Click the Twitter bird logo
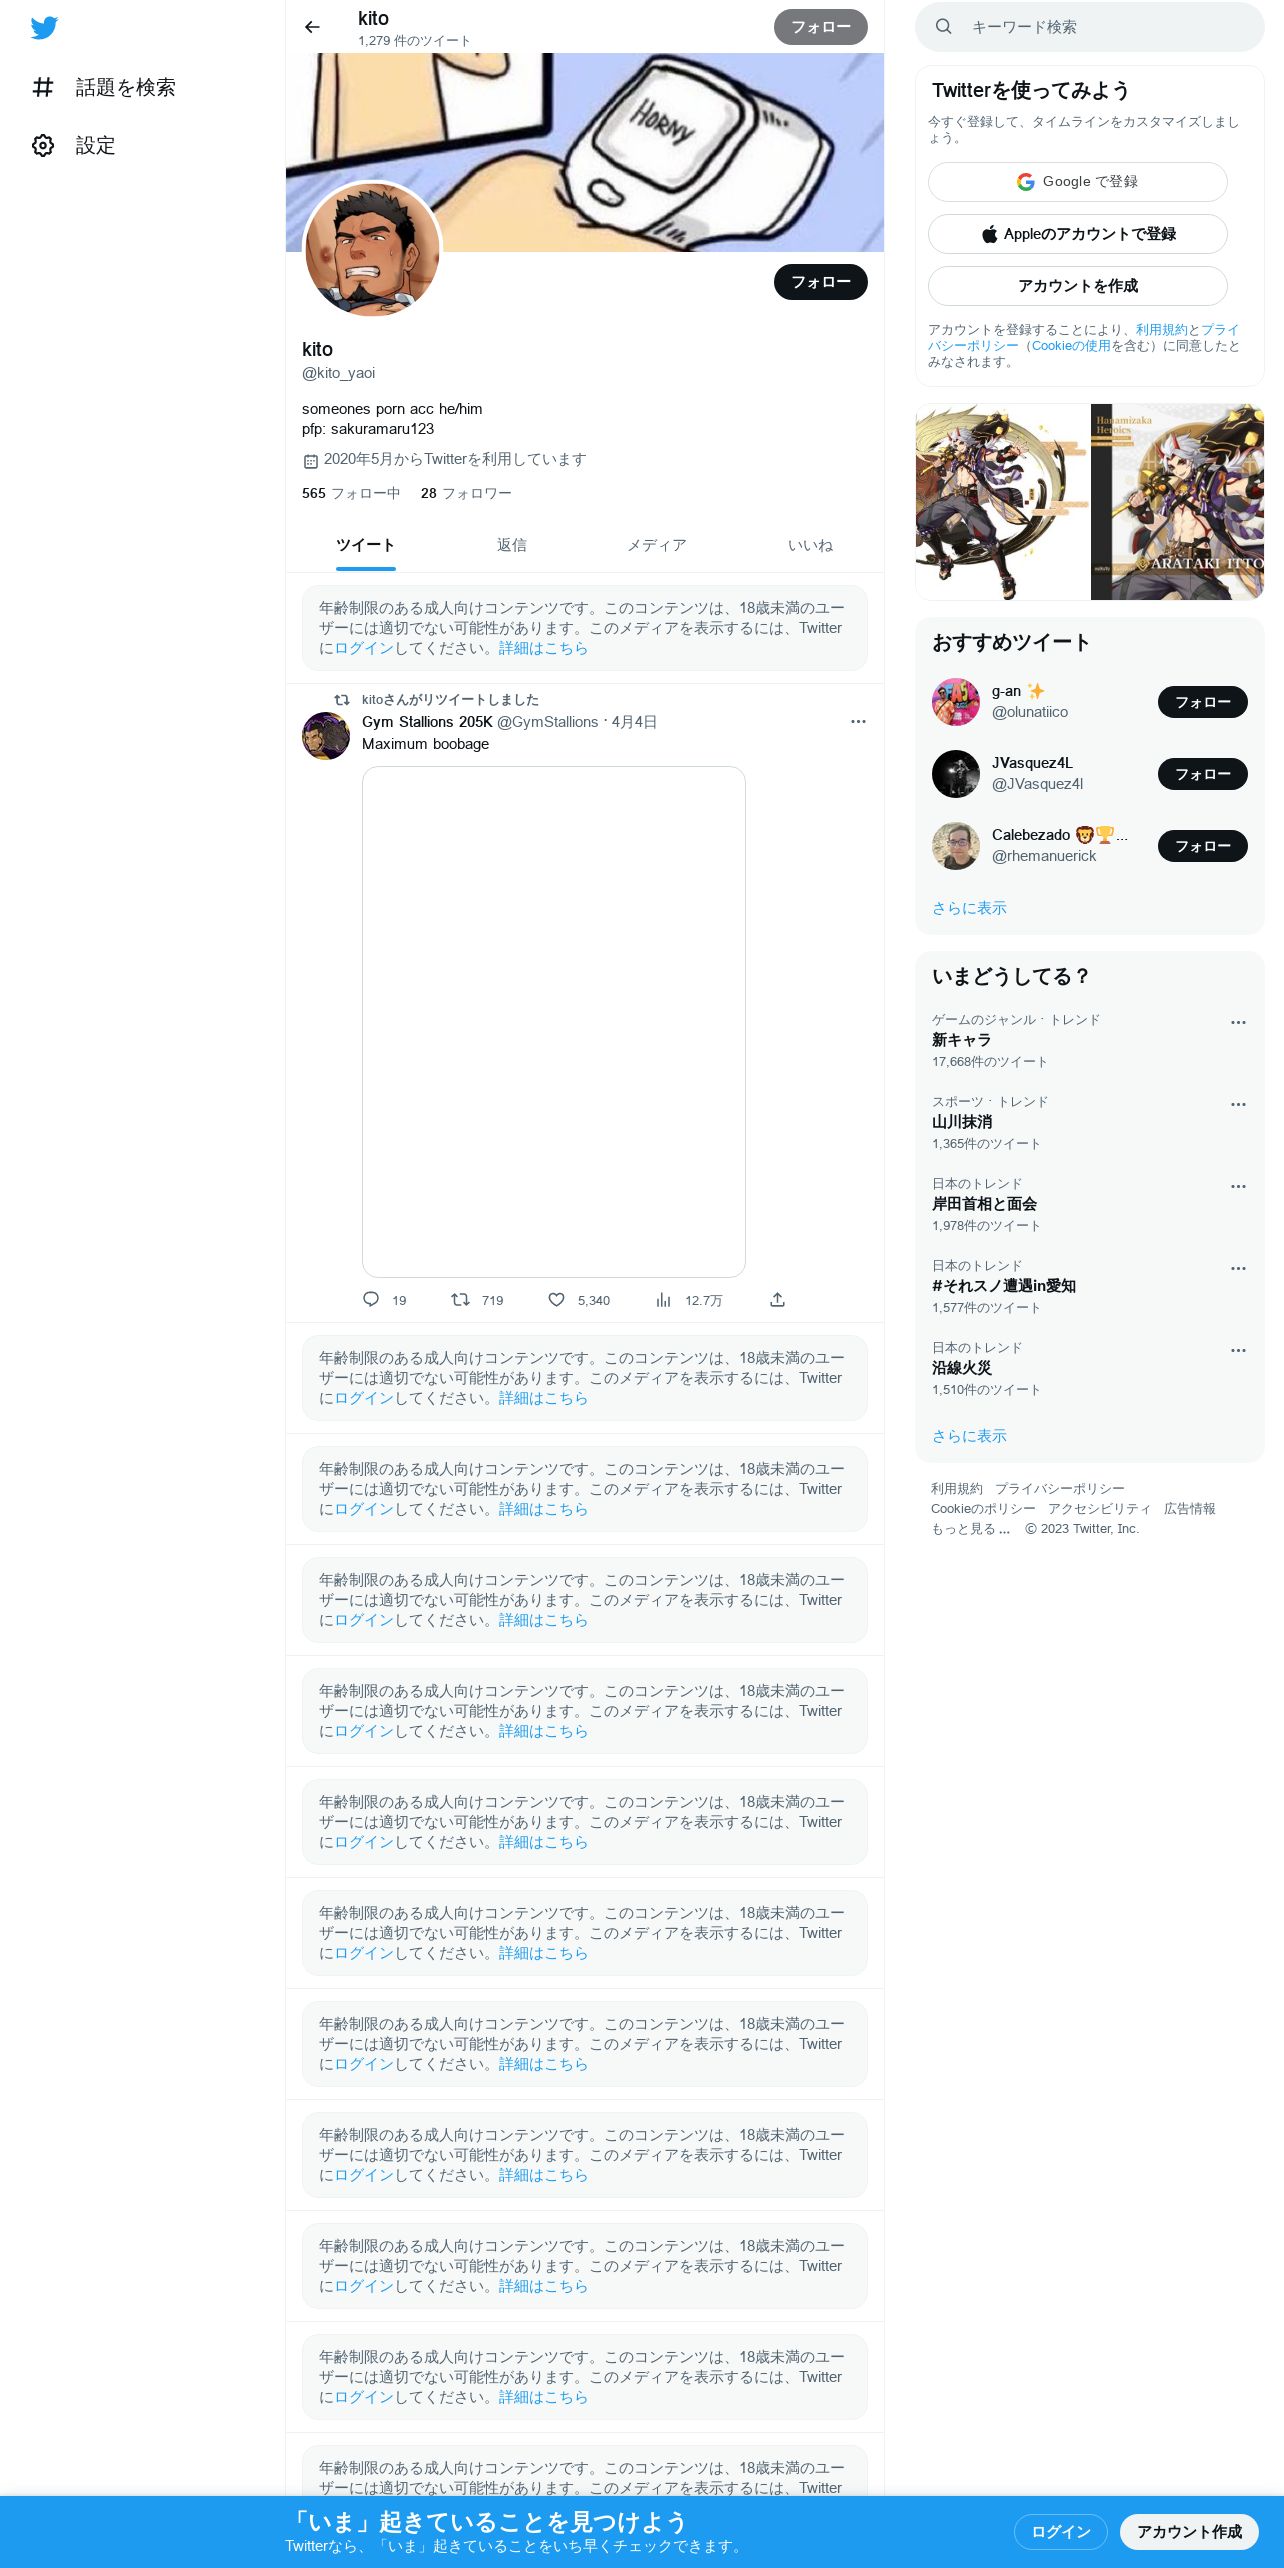Viewport: 1284px width, 2568px height. pos(44,28)
